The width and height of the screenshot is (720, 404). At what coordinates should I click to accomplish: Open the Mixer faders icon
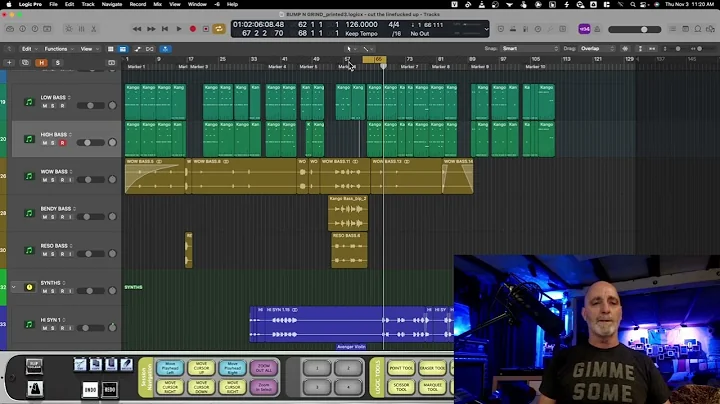point(81,29)
